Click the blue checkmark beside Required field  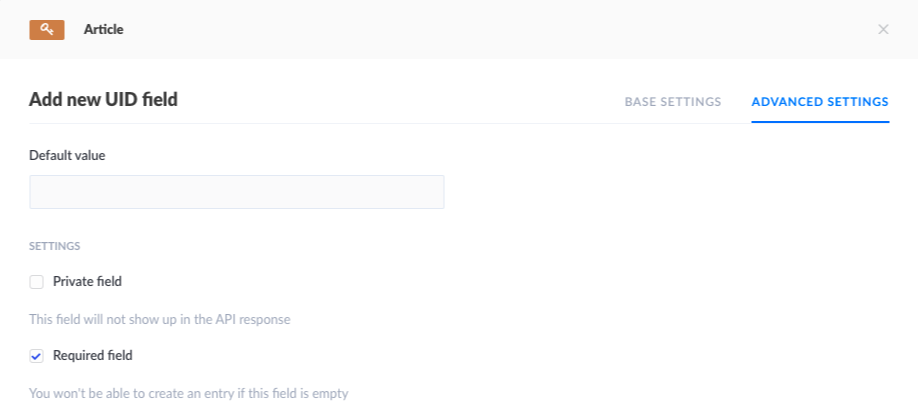click(37, 356)
